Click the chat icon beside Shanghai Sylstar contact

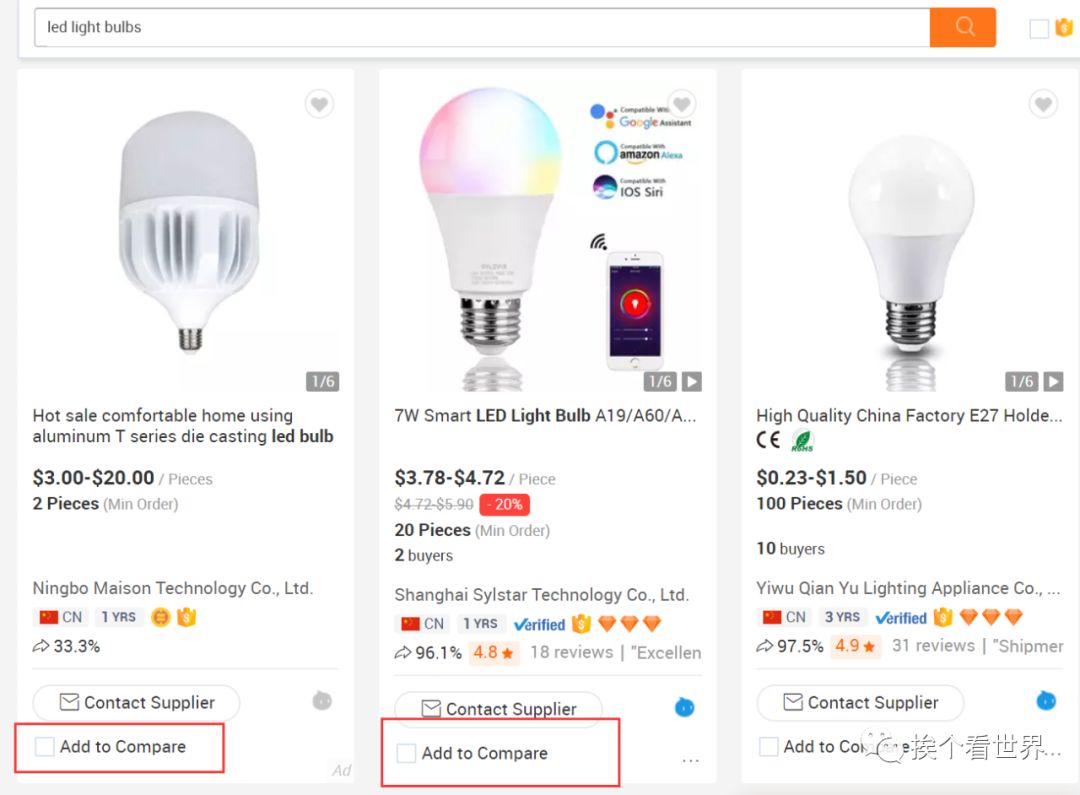(685, 707)
